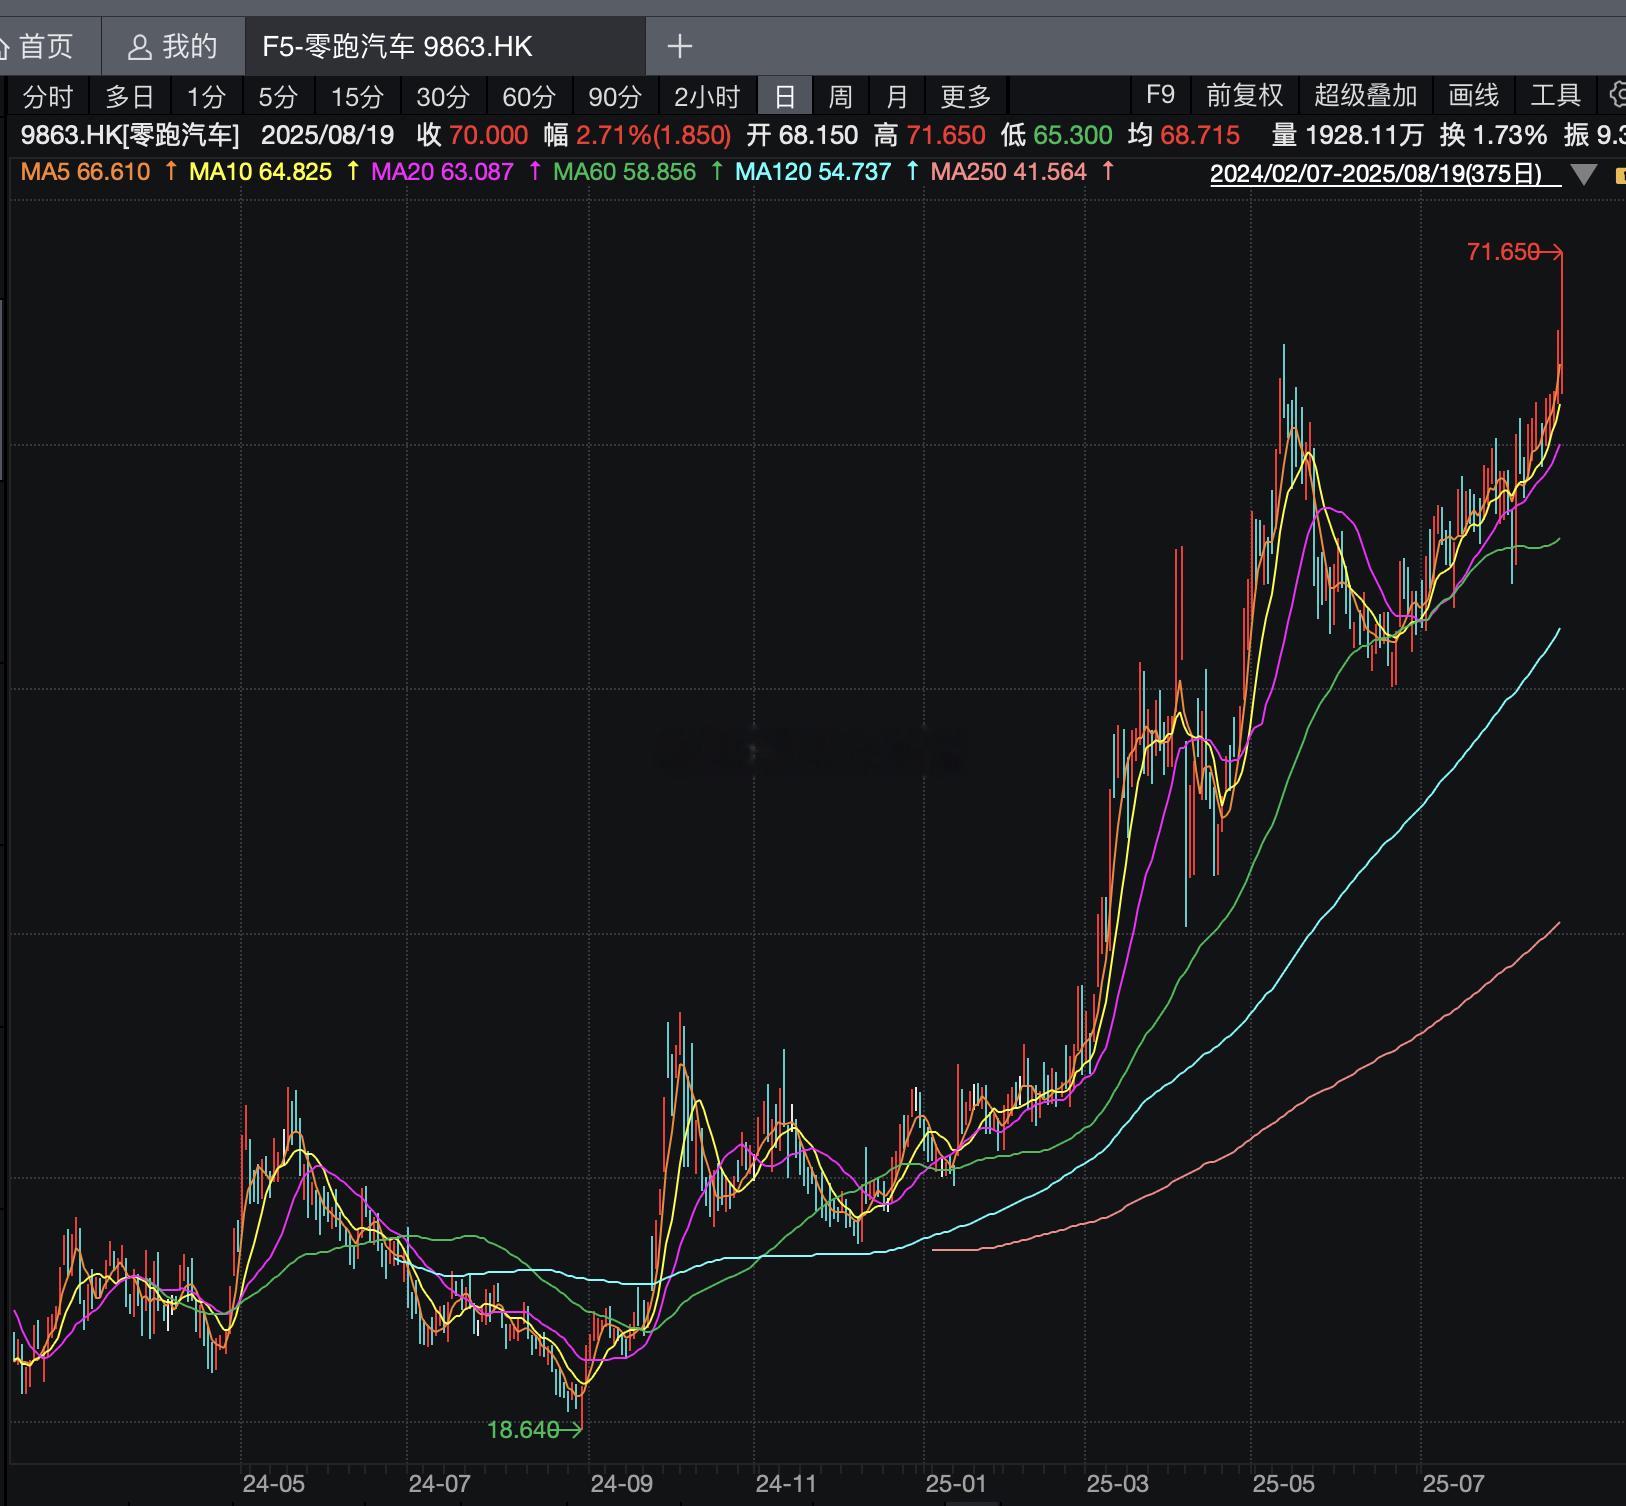Open chart settings via the gear icon

tap(1617, 95)
